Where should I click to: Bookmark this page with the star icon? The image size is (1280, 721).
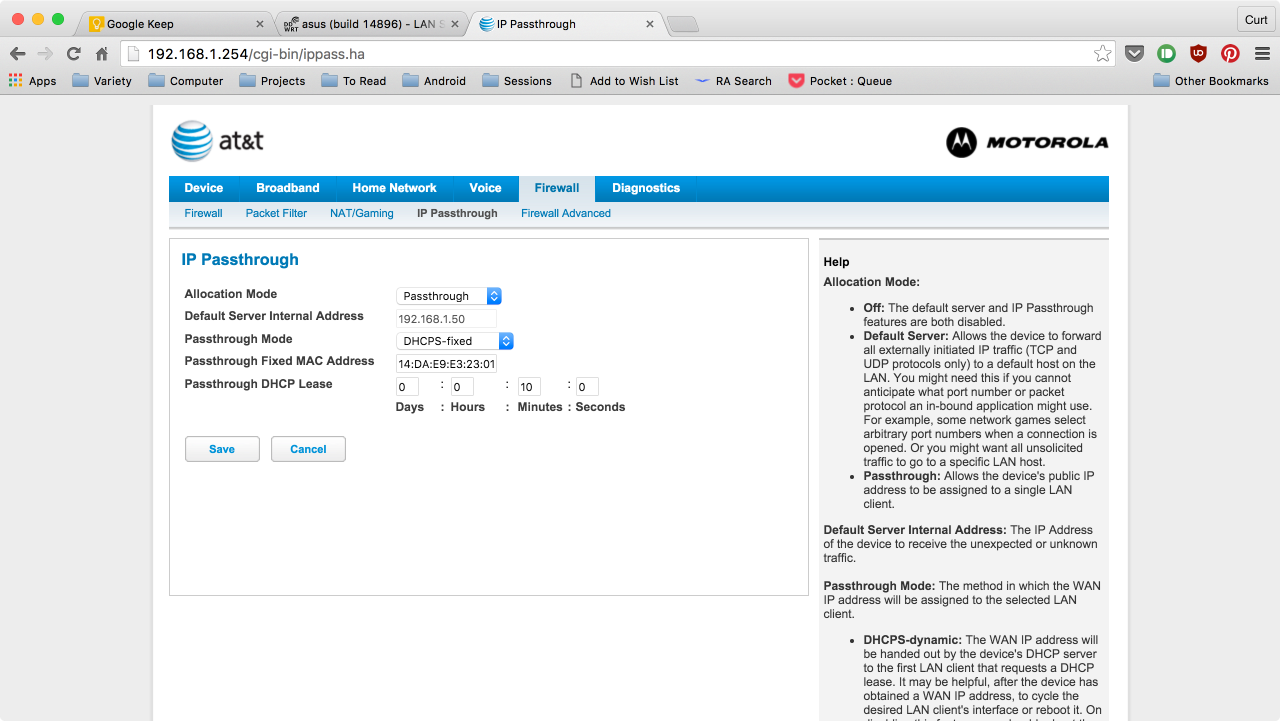click(x=1102, y=54)
